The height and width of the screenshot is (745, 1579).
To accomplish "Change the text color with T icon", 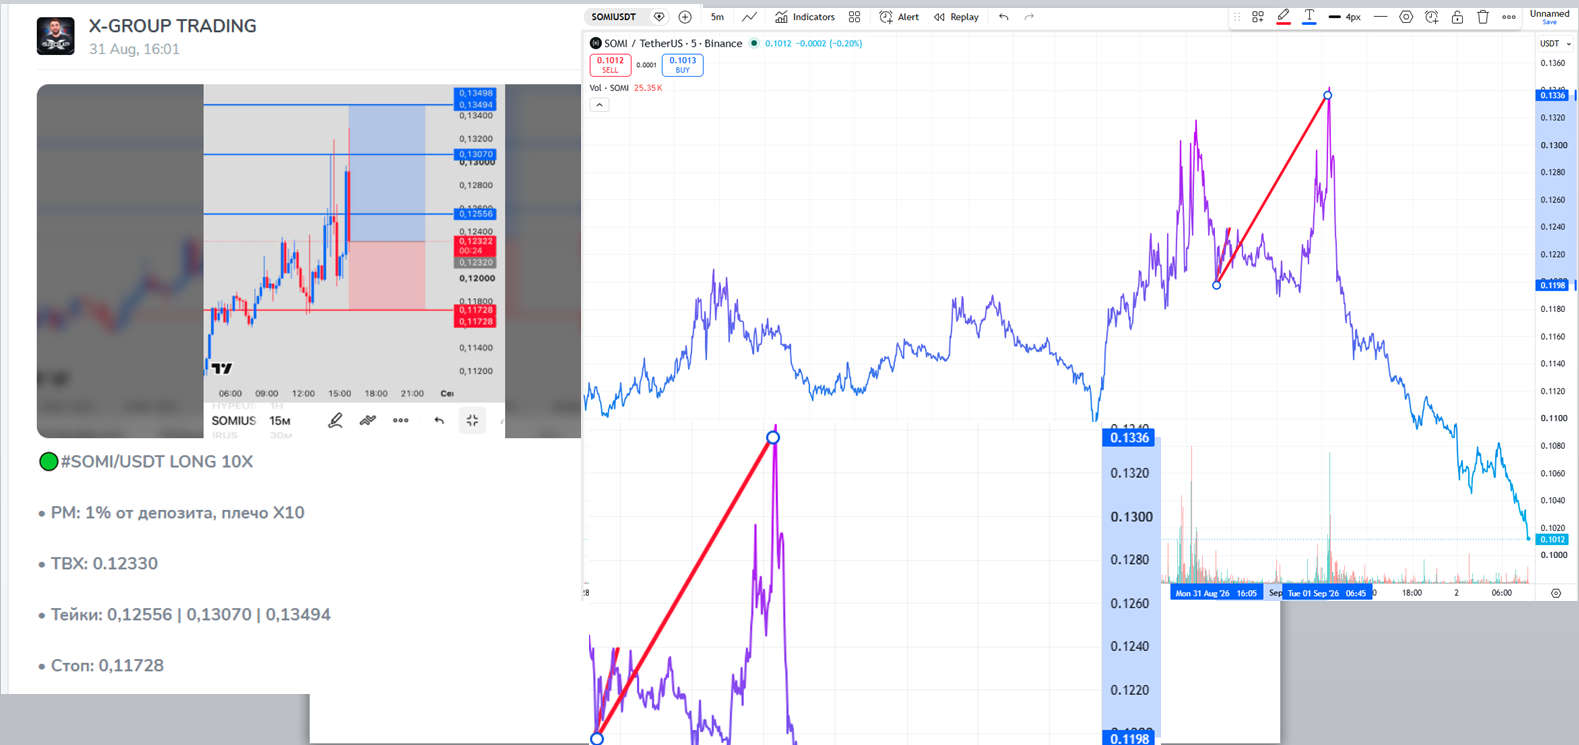I will 1309,17.
